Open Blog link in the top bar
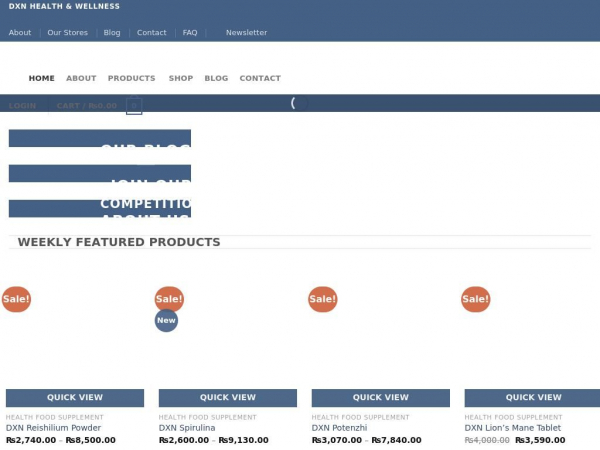 [x=112, y=33]
